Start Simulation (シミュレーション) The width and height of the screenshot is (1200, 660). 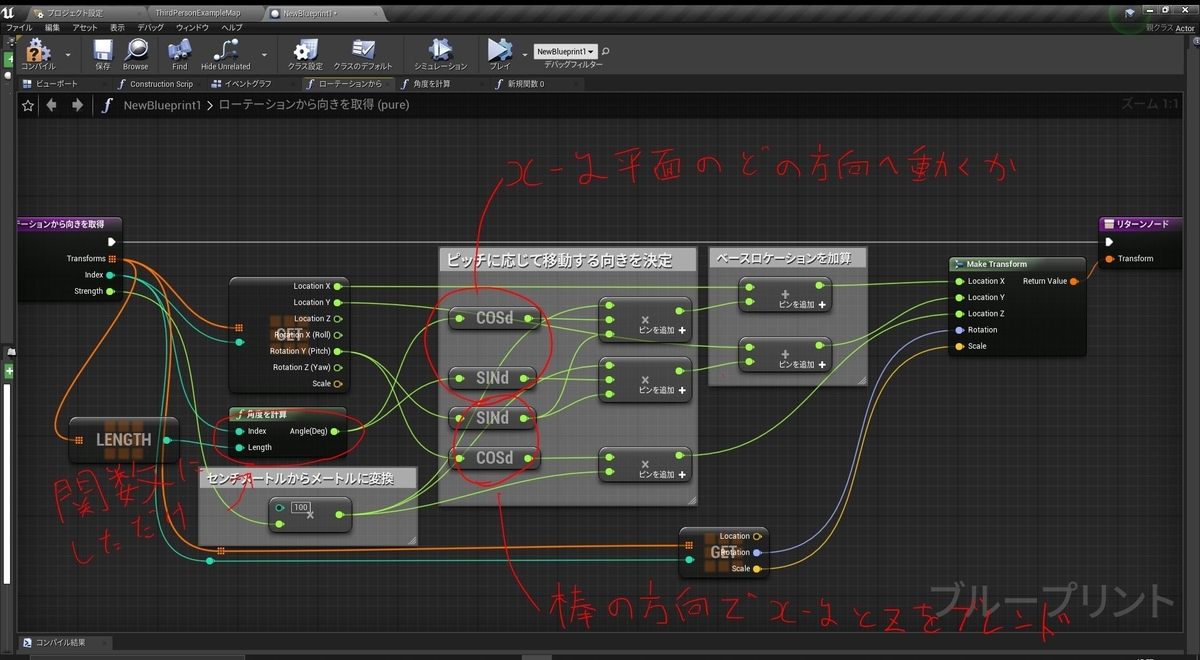tap(441, 52)
